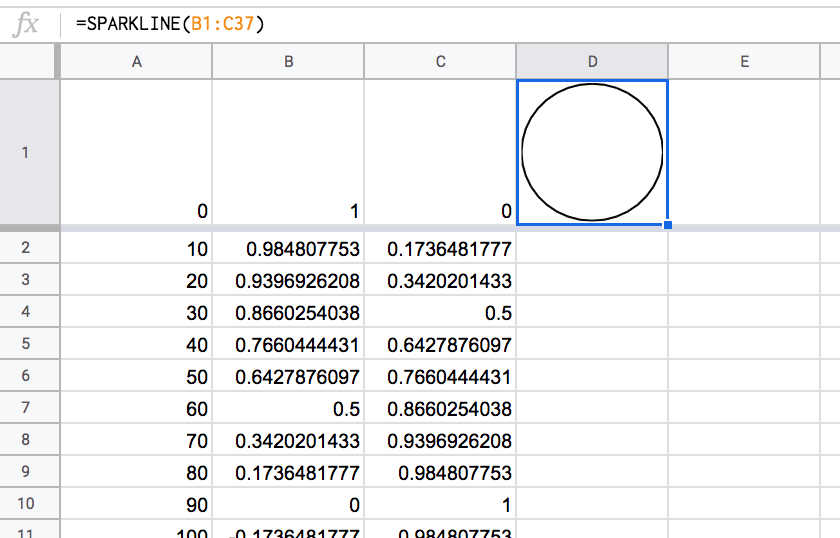Click cell with 0.1736481777 in column C
The height and width of the screenshot is (538, 840).
click(440, 248)
